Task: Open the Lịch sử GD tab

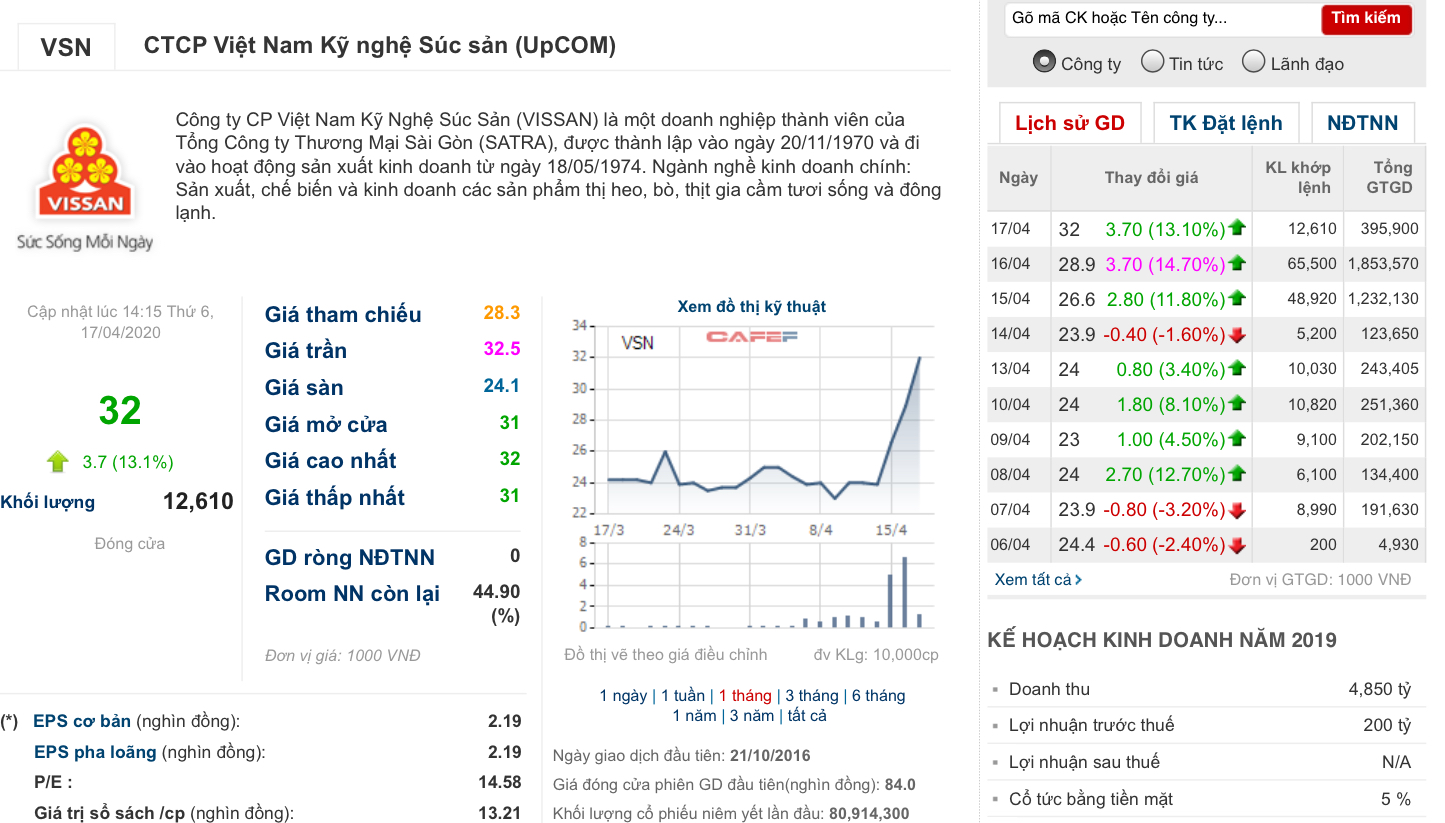Action: click(1070, 123)
